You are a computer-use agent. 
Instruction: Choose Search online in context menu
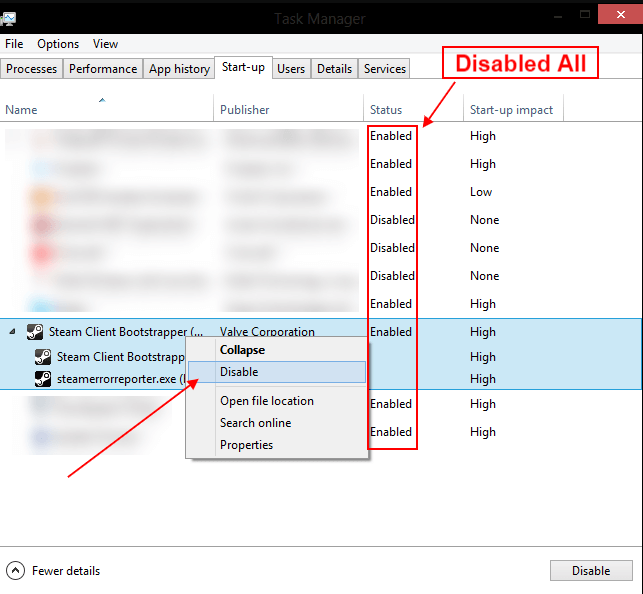click(x=277, y=423)
